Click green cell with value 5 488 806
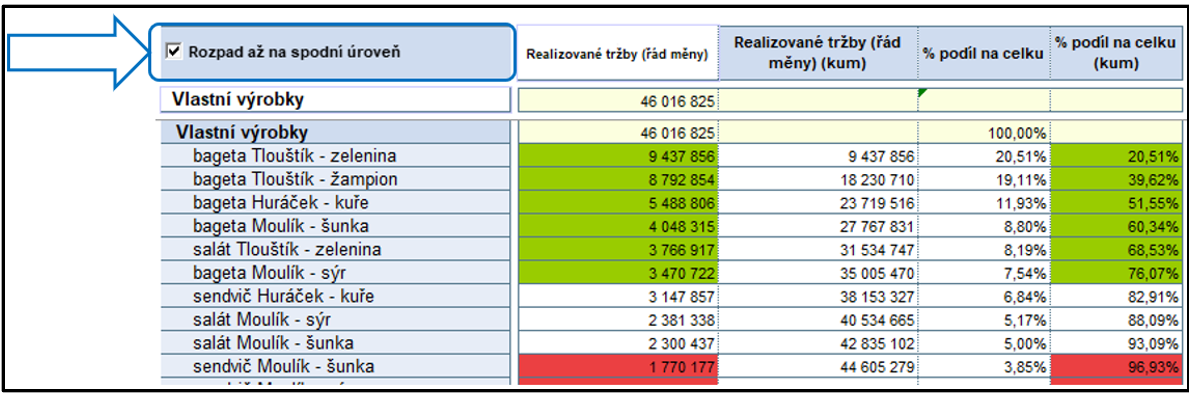Viewport: 1189px width, 394px height. tap(618, 203)
